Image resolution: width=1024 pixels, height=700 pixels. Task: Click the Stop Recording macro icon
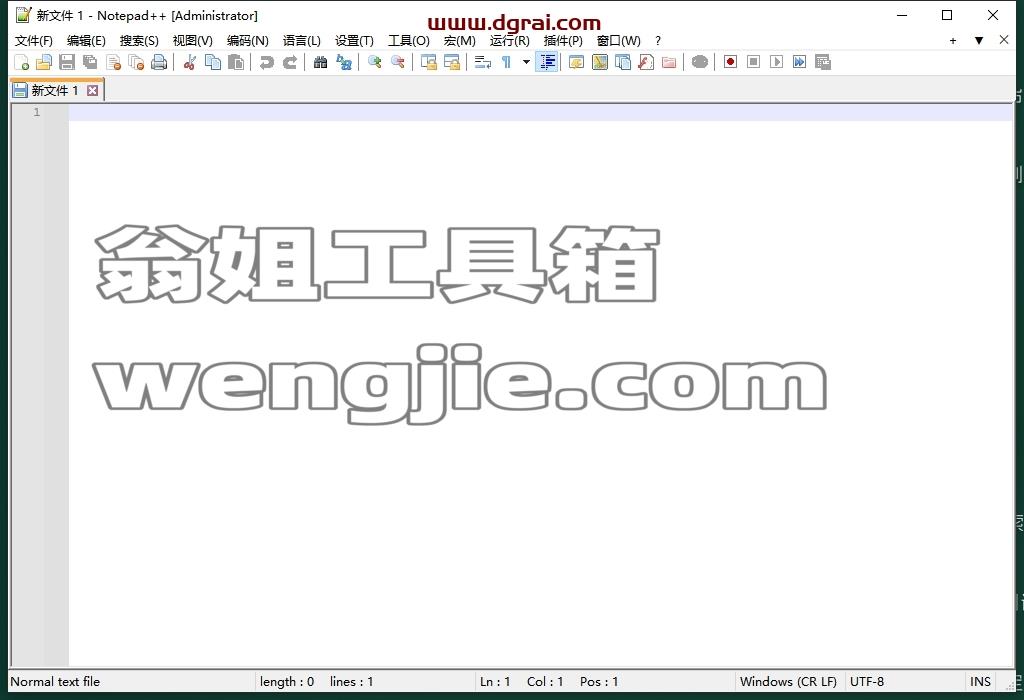[x=753, y=62]
